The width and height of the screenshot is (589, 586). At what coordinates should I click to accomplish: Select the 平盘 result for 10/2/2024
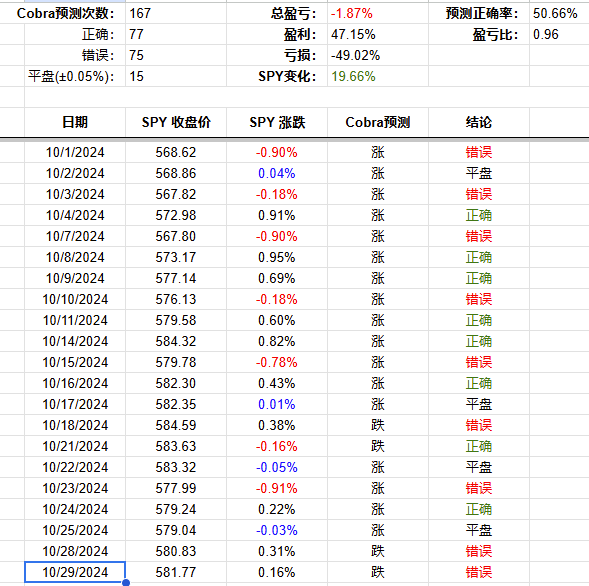coord(479,174)
